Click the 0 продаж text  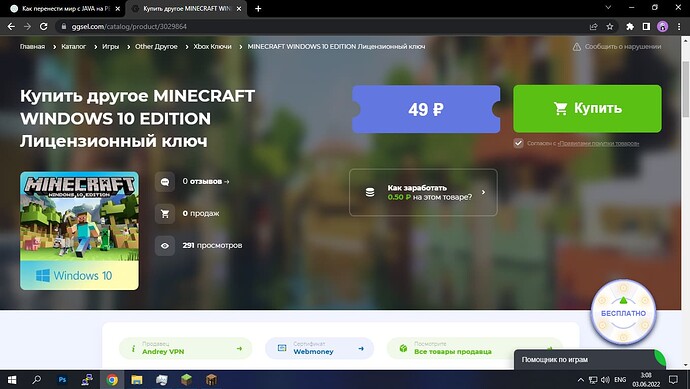tap(201, 213)
